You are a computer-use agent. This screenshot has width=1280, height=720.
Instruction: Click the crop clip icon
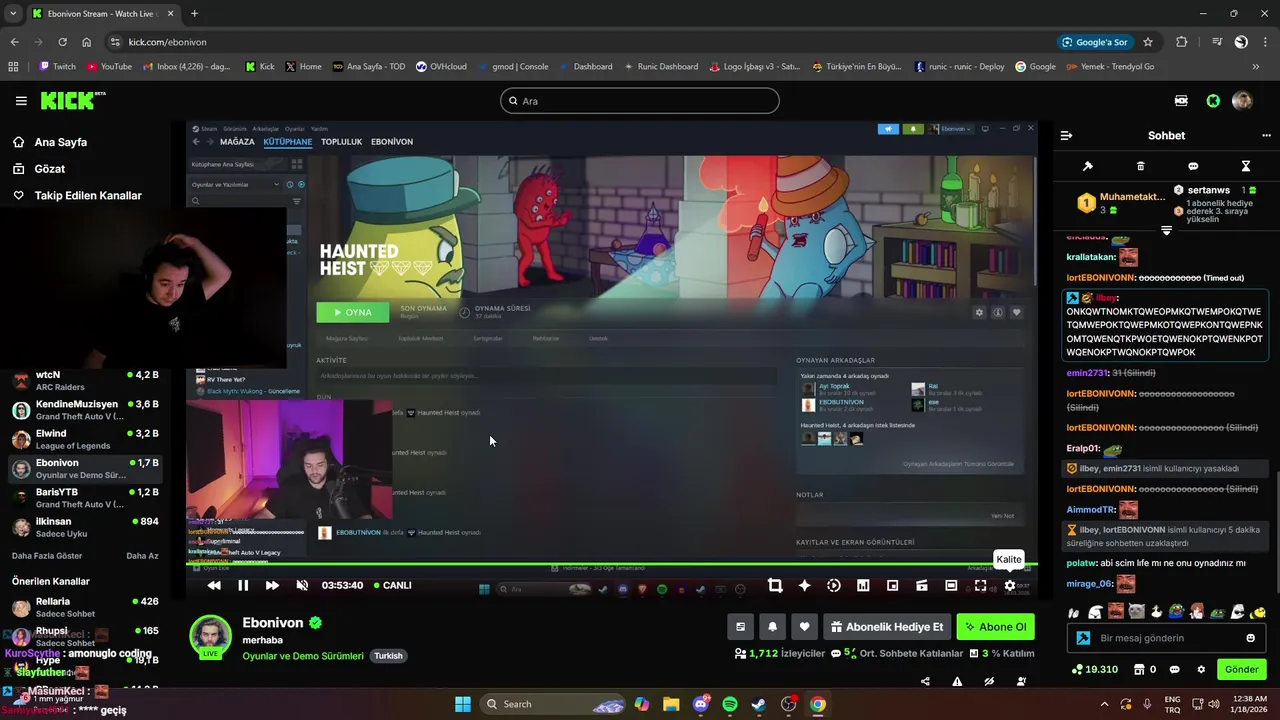775,586
